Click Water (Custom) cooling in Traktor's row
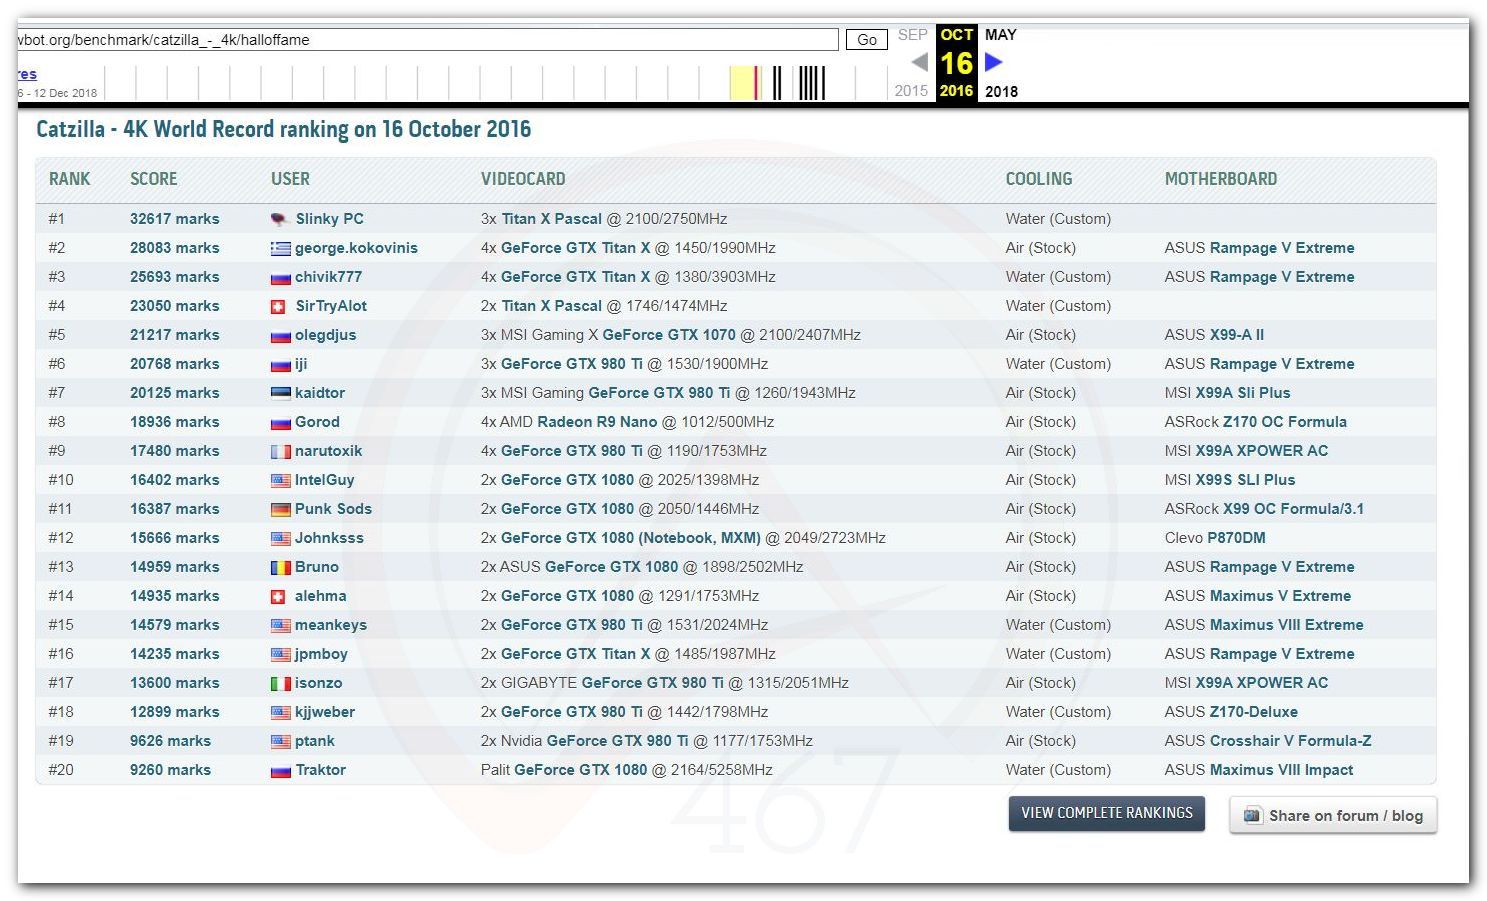The image size is (1487, 901). tap(1058, 770)
